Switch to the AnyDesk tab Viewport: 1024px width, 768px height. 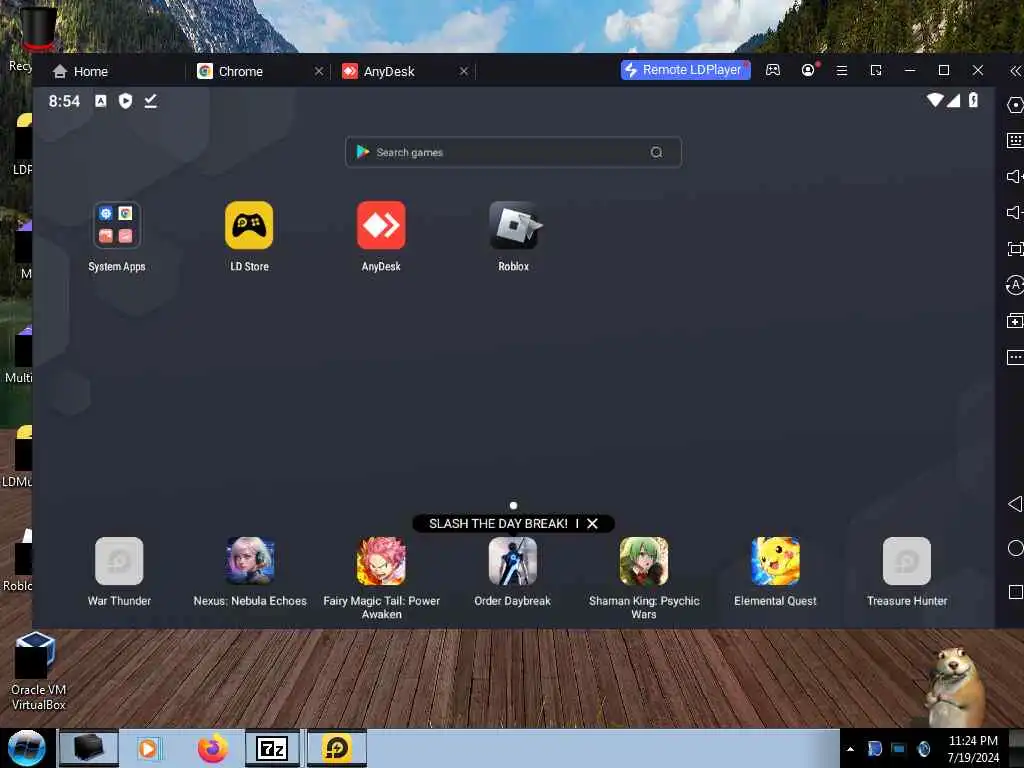coord(378,71)
